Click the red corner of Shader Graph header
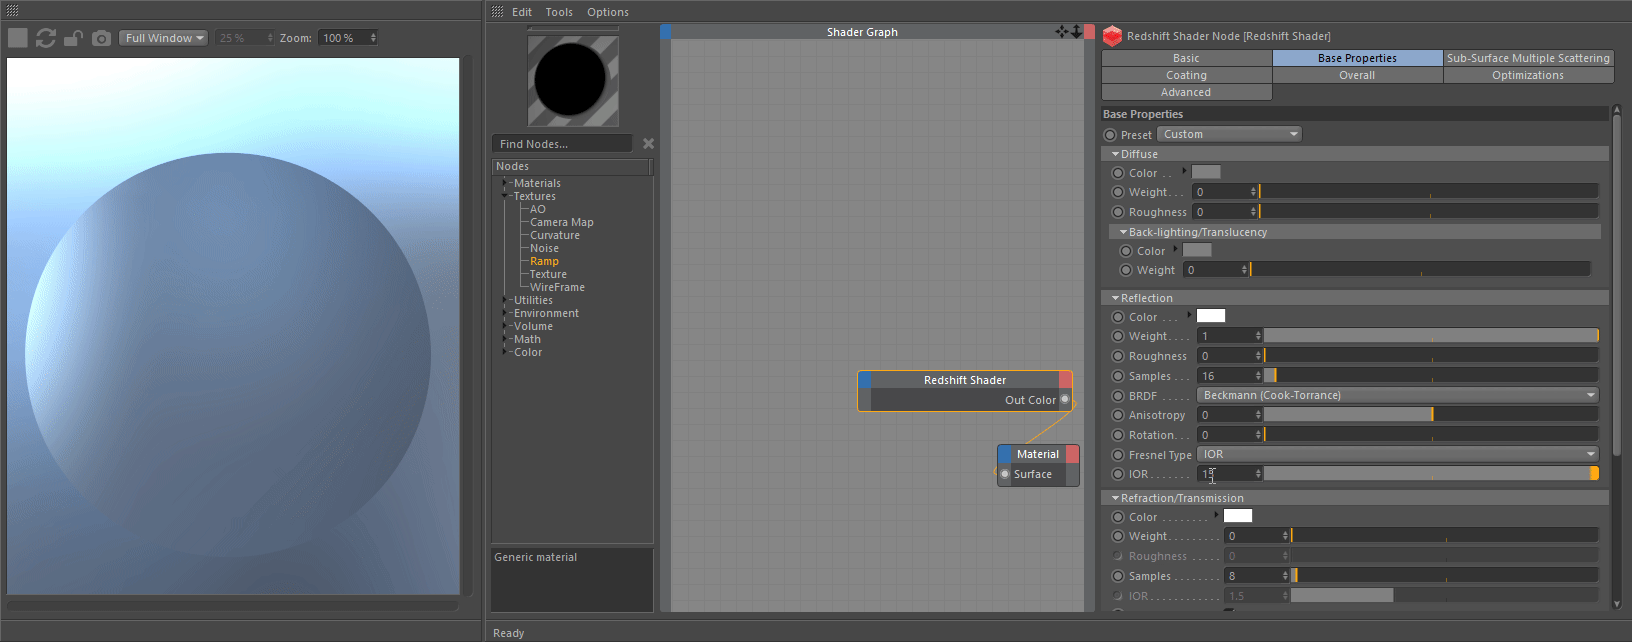The image size is (1632, 642). [1089, 32]
